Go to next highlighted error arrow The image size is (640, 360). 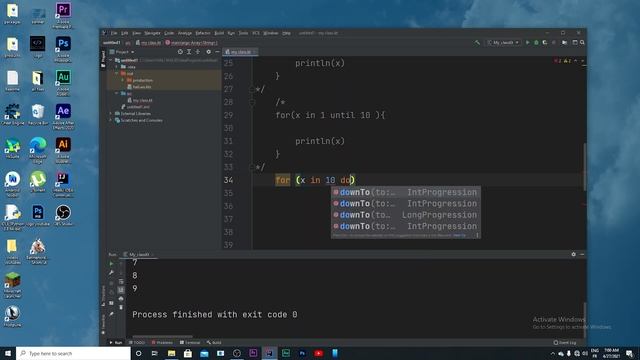[582, 61]
